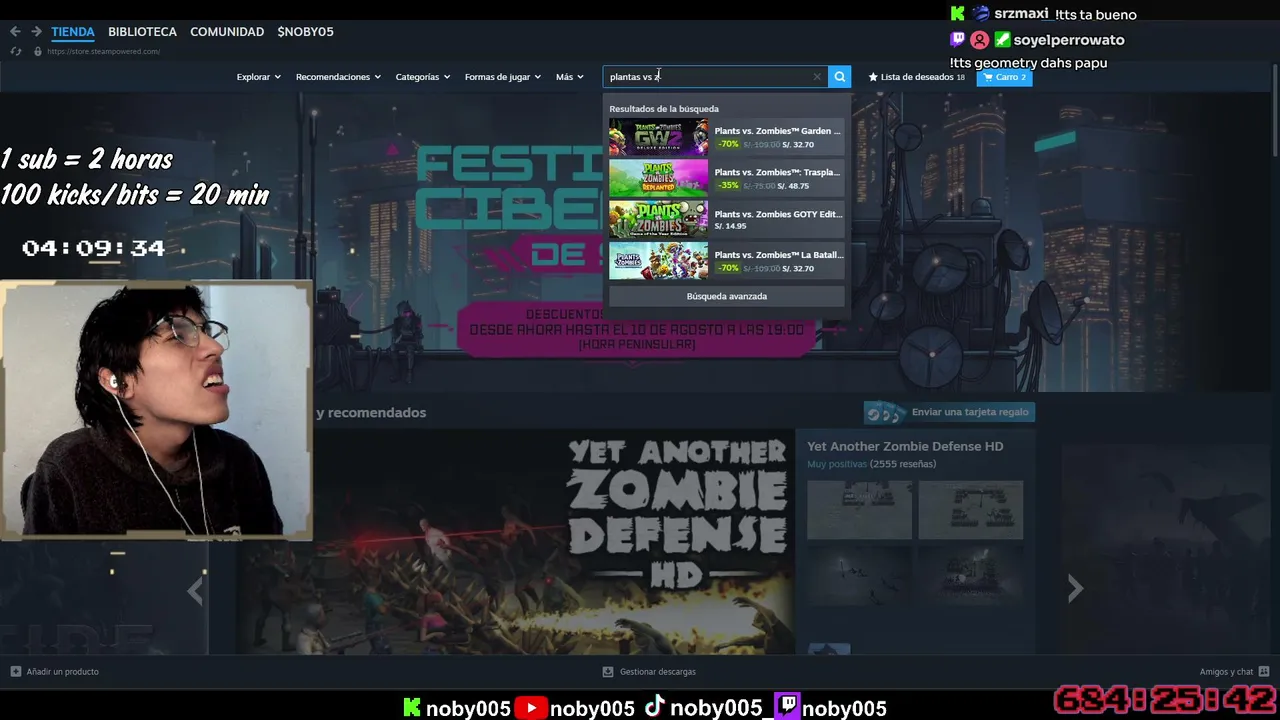Select the Plants vs. Zombies GOTY Edition result
This screenshot has height=720, width=1280.
coord(727,220)
